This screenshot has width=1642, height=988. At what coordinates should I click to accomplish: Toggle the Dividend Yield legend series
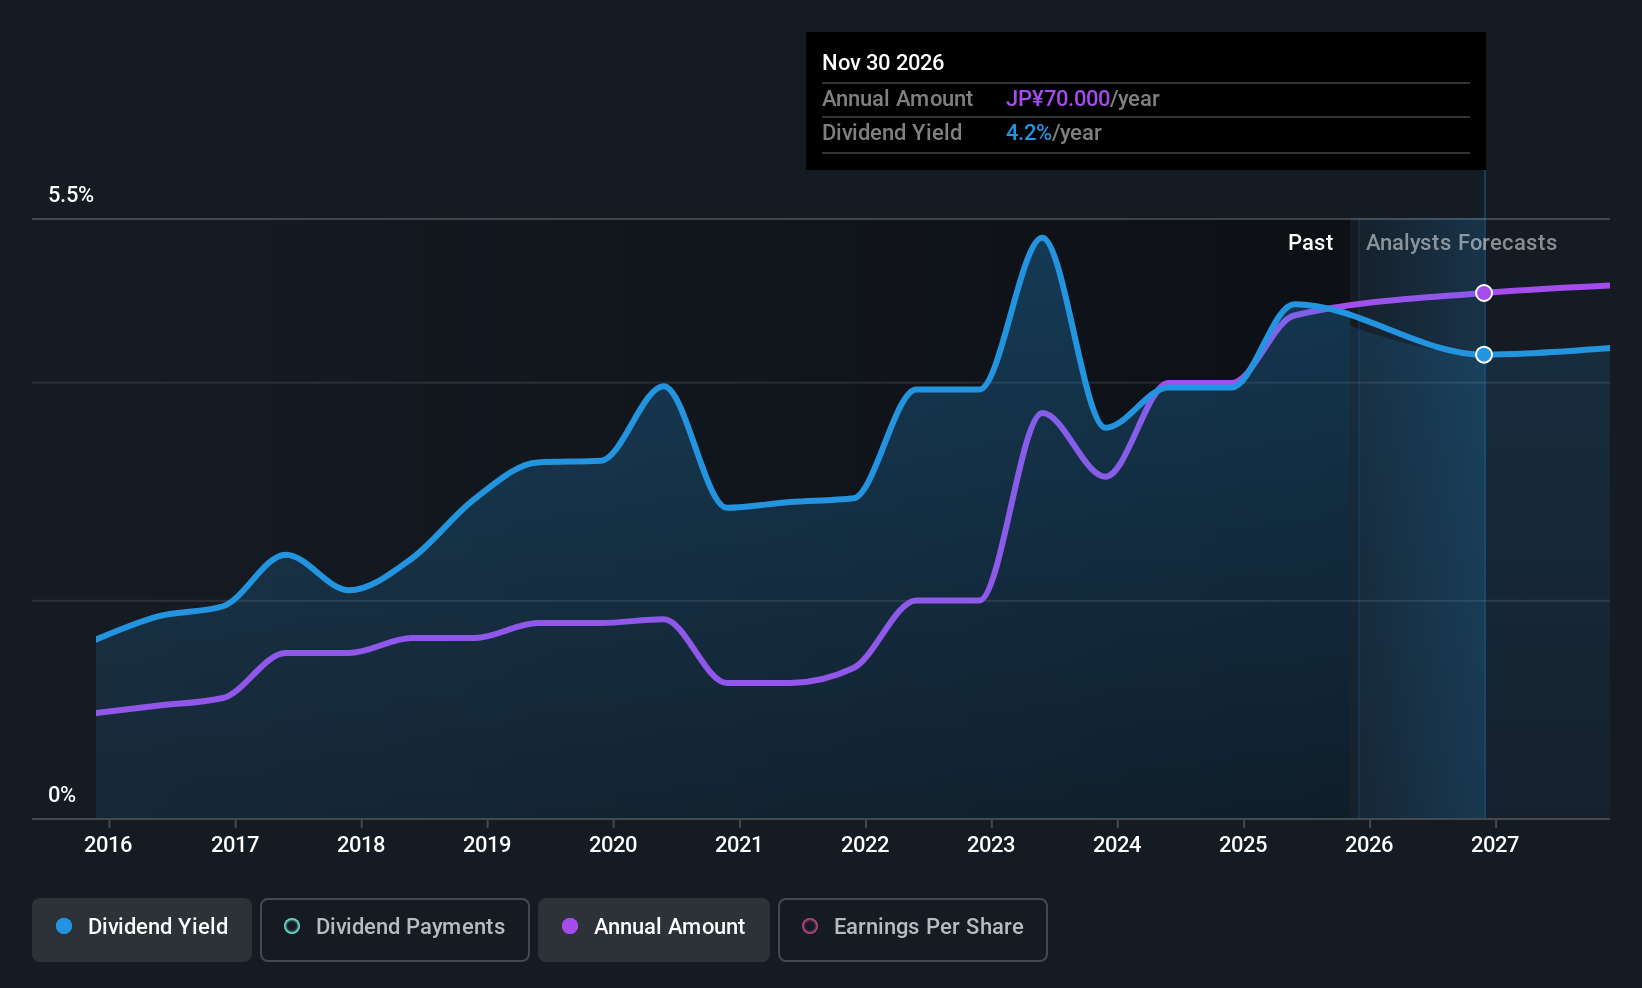tap(142, 927)
